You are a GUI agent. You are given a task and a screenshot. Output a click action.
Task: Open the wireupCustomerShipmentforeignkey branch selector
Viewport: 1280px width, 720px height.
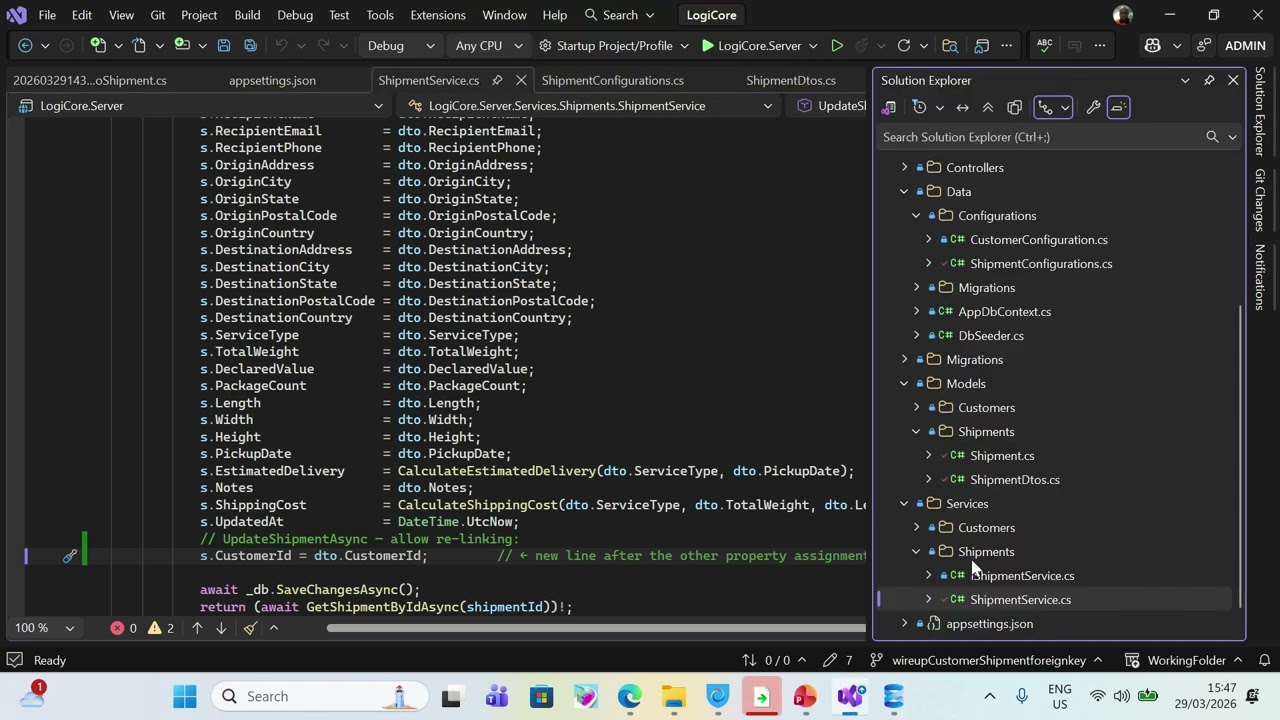pos(988,660)
